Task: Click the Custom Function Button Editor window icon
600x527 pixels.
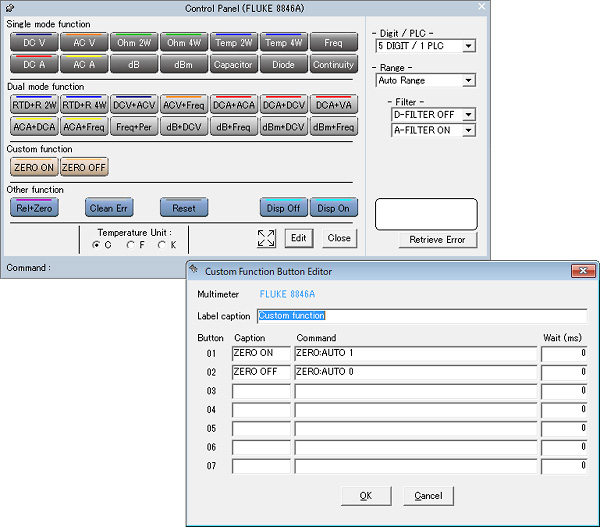Action: (194, 270)
